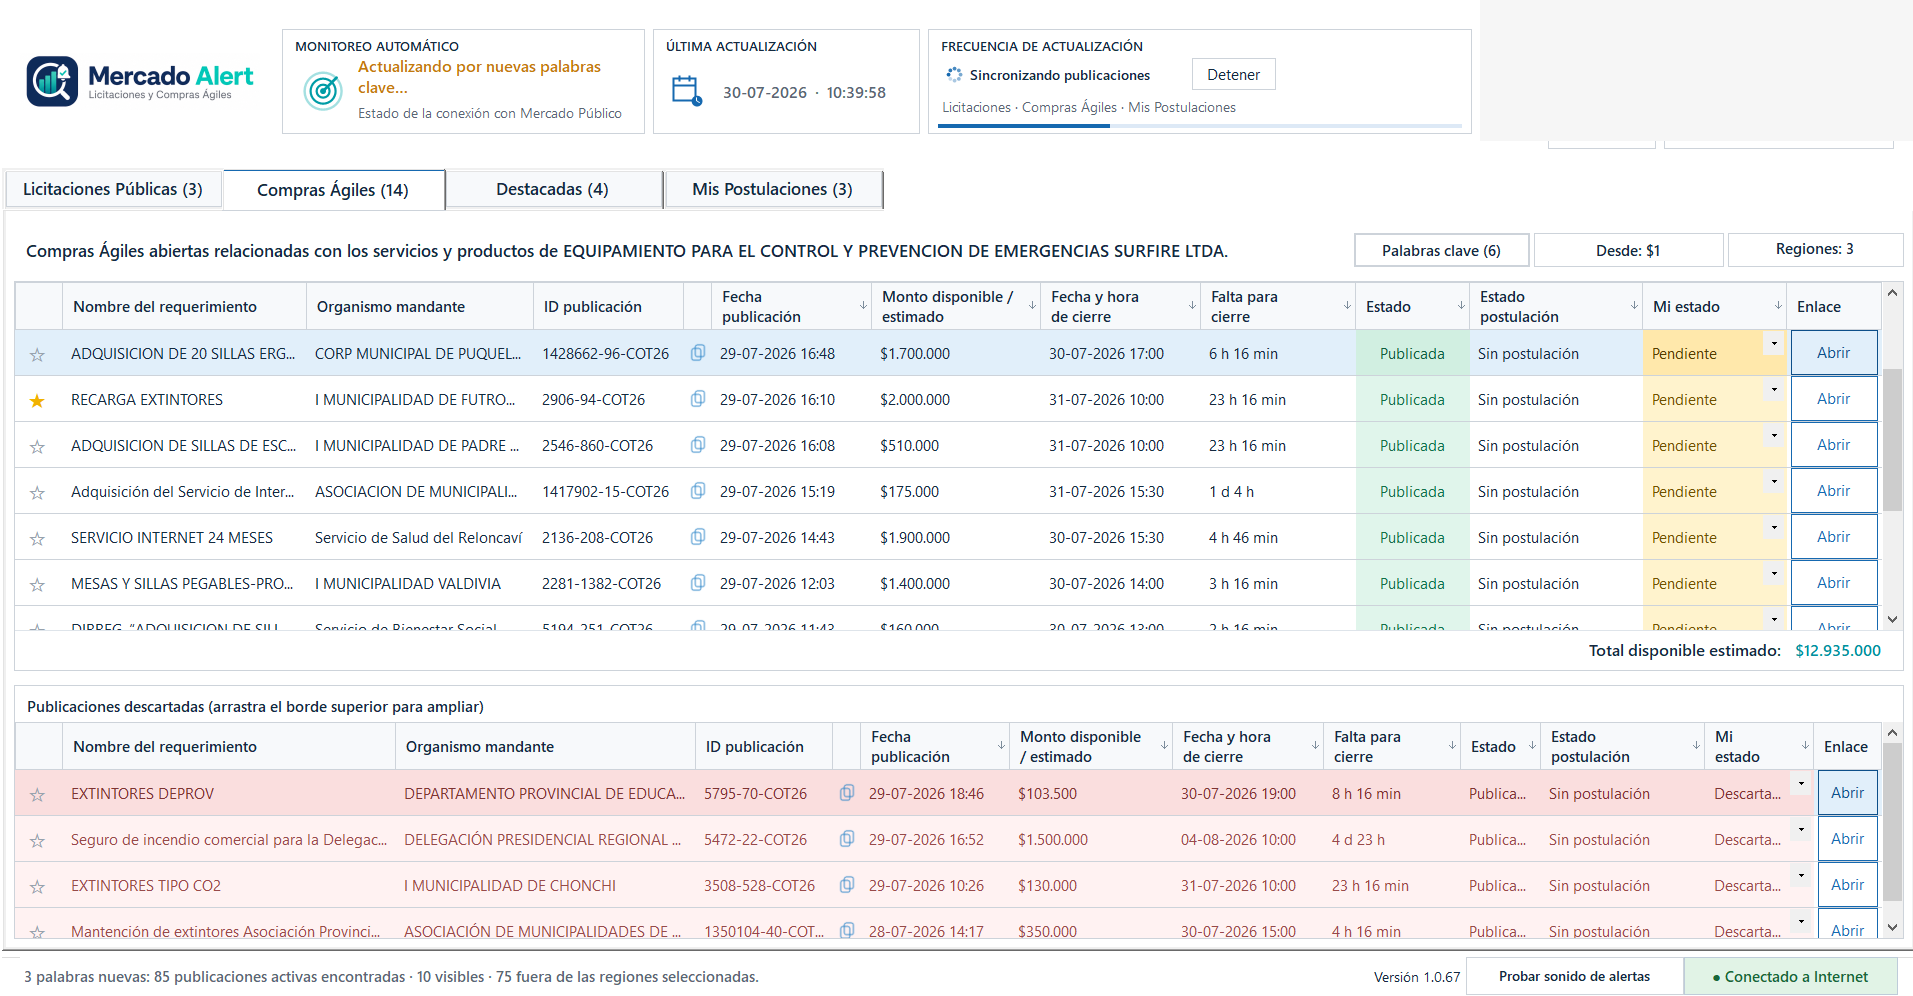
Task: Click the discarded table scroll-up arrow
Action: coord(1892,733)
